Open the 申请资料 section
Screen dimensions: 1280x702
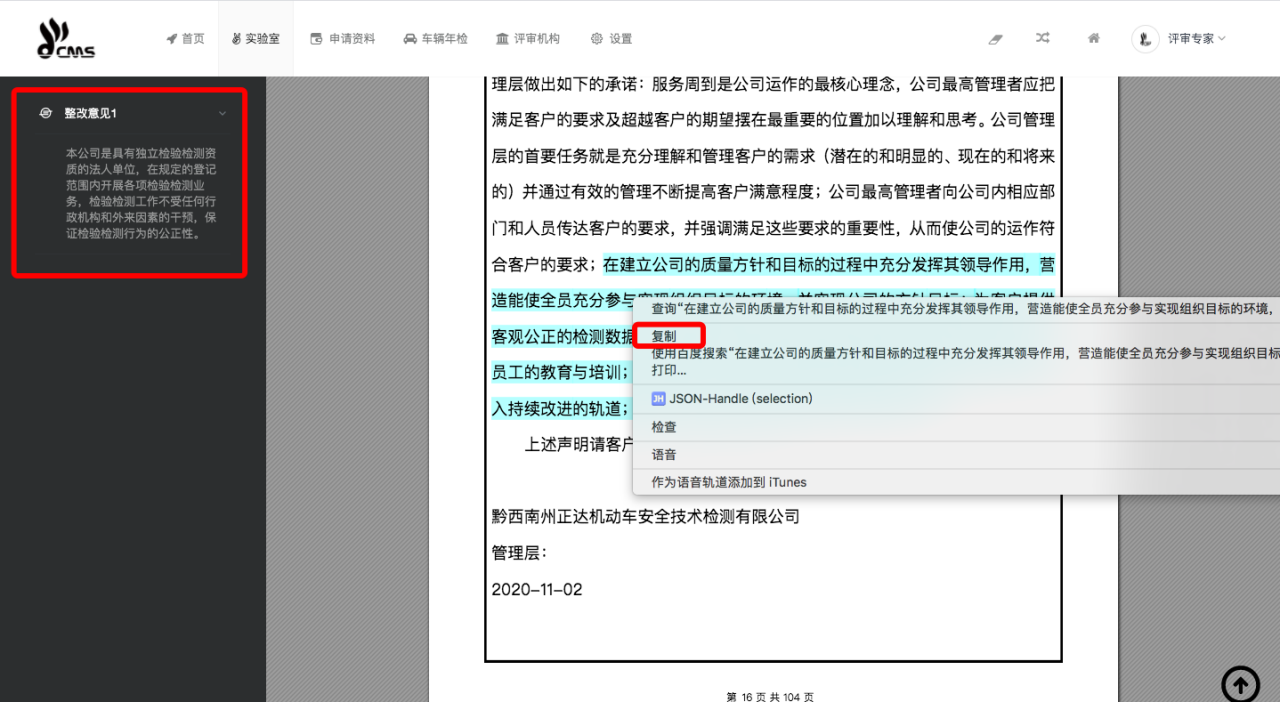[x=342, y=39]
